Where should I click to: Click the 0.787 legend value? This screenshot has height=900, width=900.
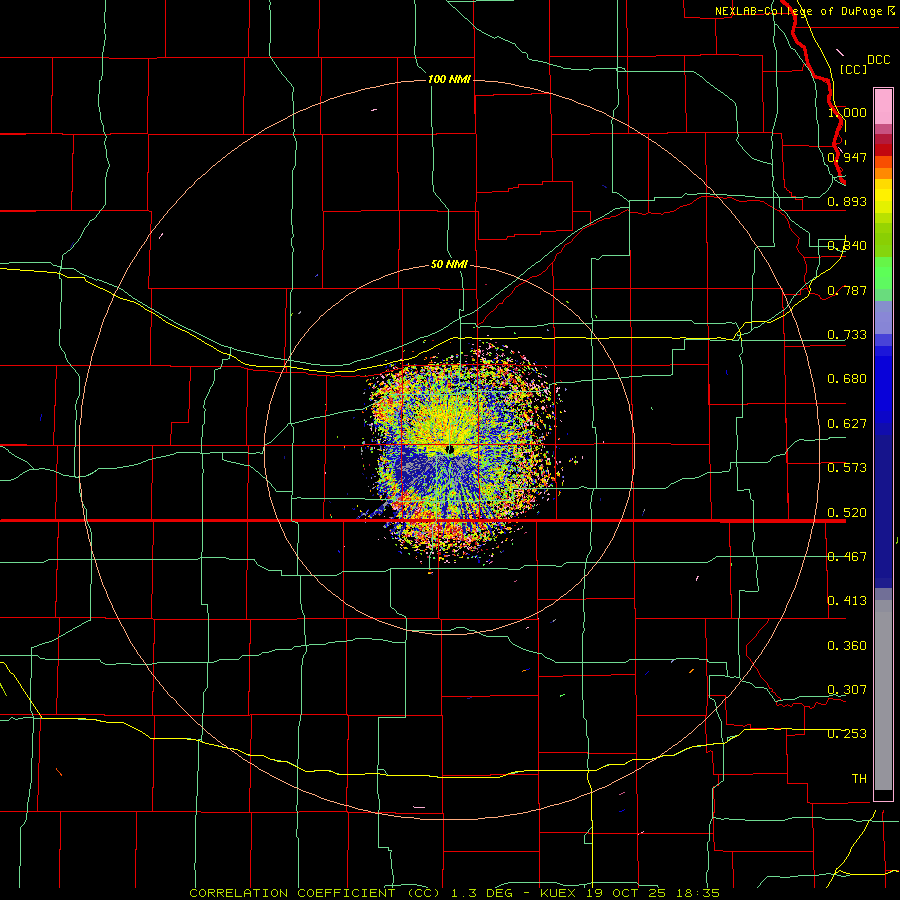click(847, 290)
